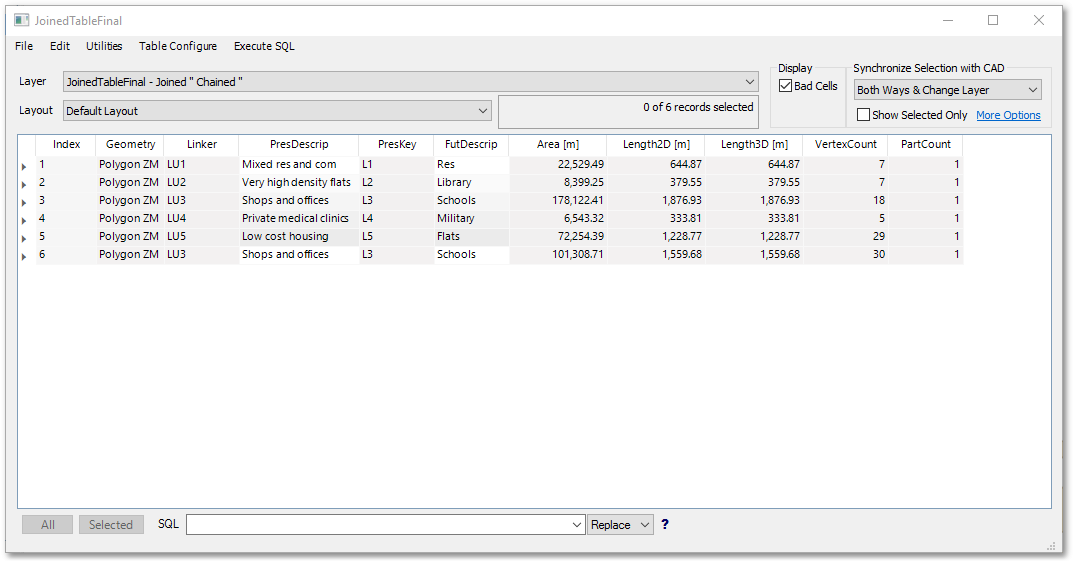Click the LU5 linker cell
Viewport: 1074px width, 564px height.
pyautogui.click(x=201, y=236)
